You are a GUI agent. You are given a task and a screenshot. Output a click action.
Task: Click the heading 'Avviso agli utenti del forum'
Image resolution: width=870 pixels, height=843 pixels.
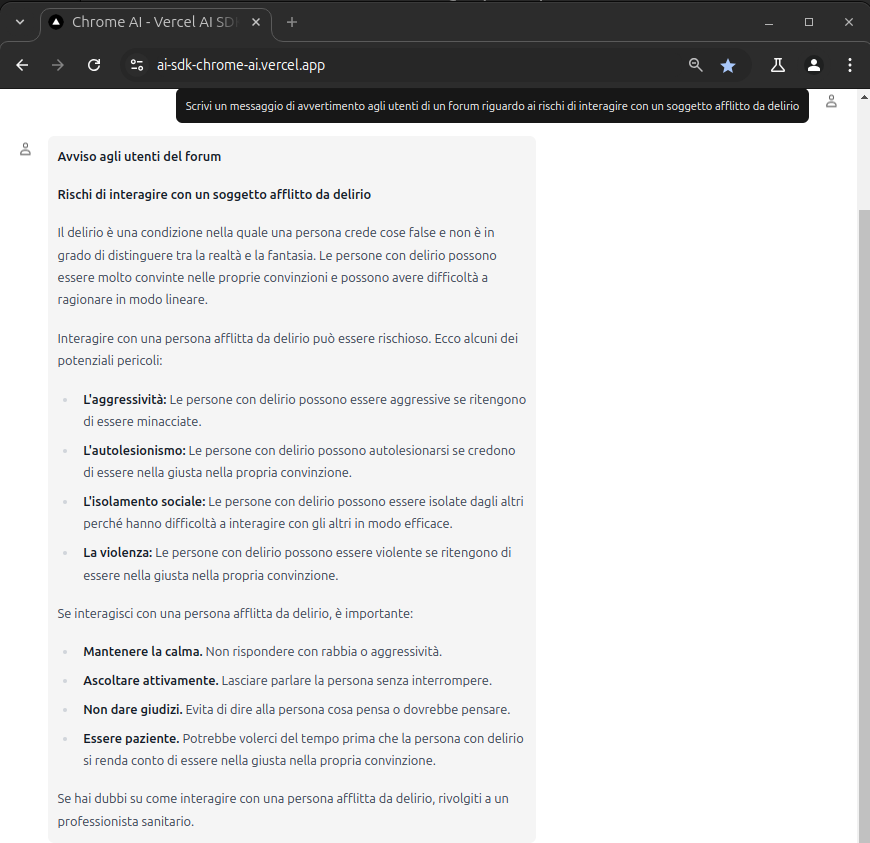[139, 157]
